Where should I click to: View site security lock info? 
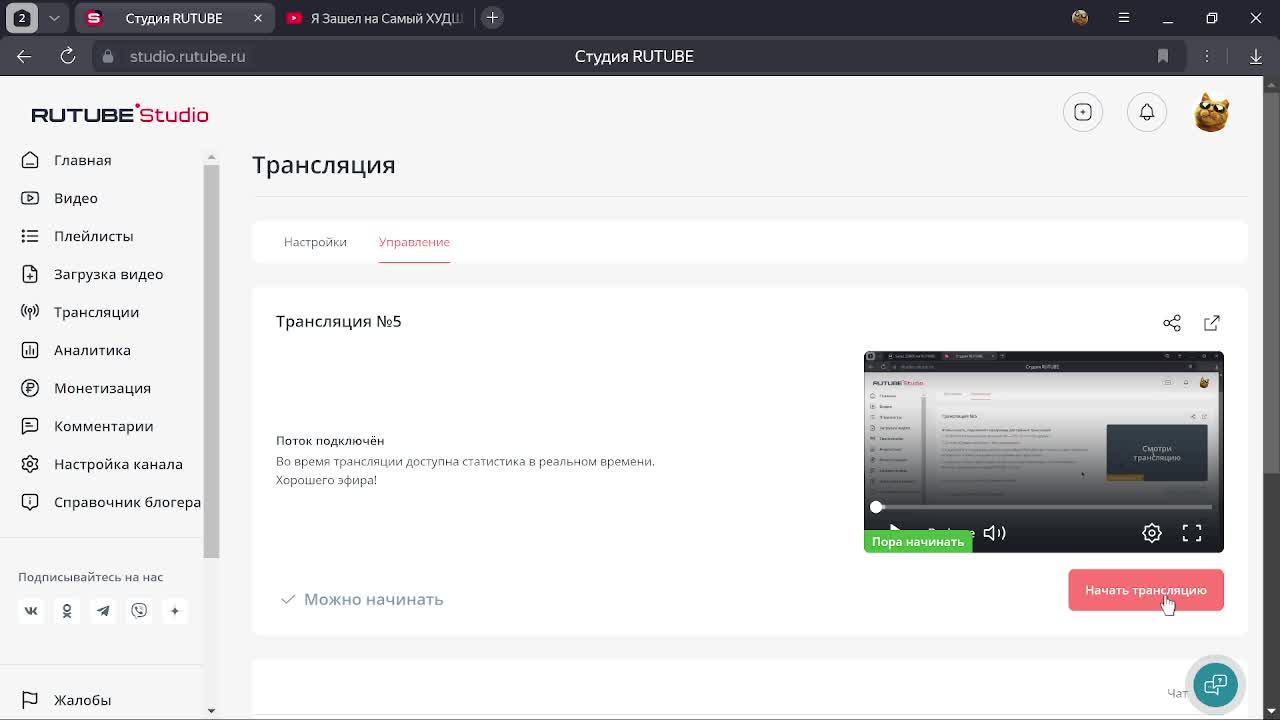pos(108,56)
